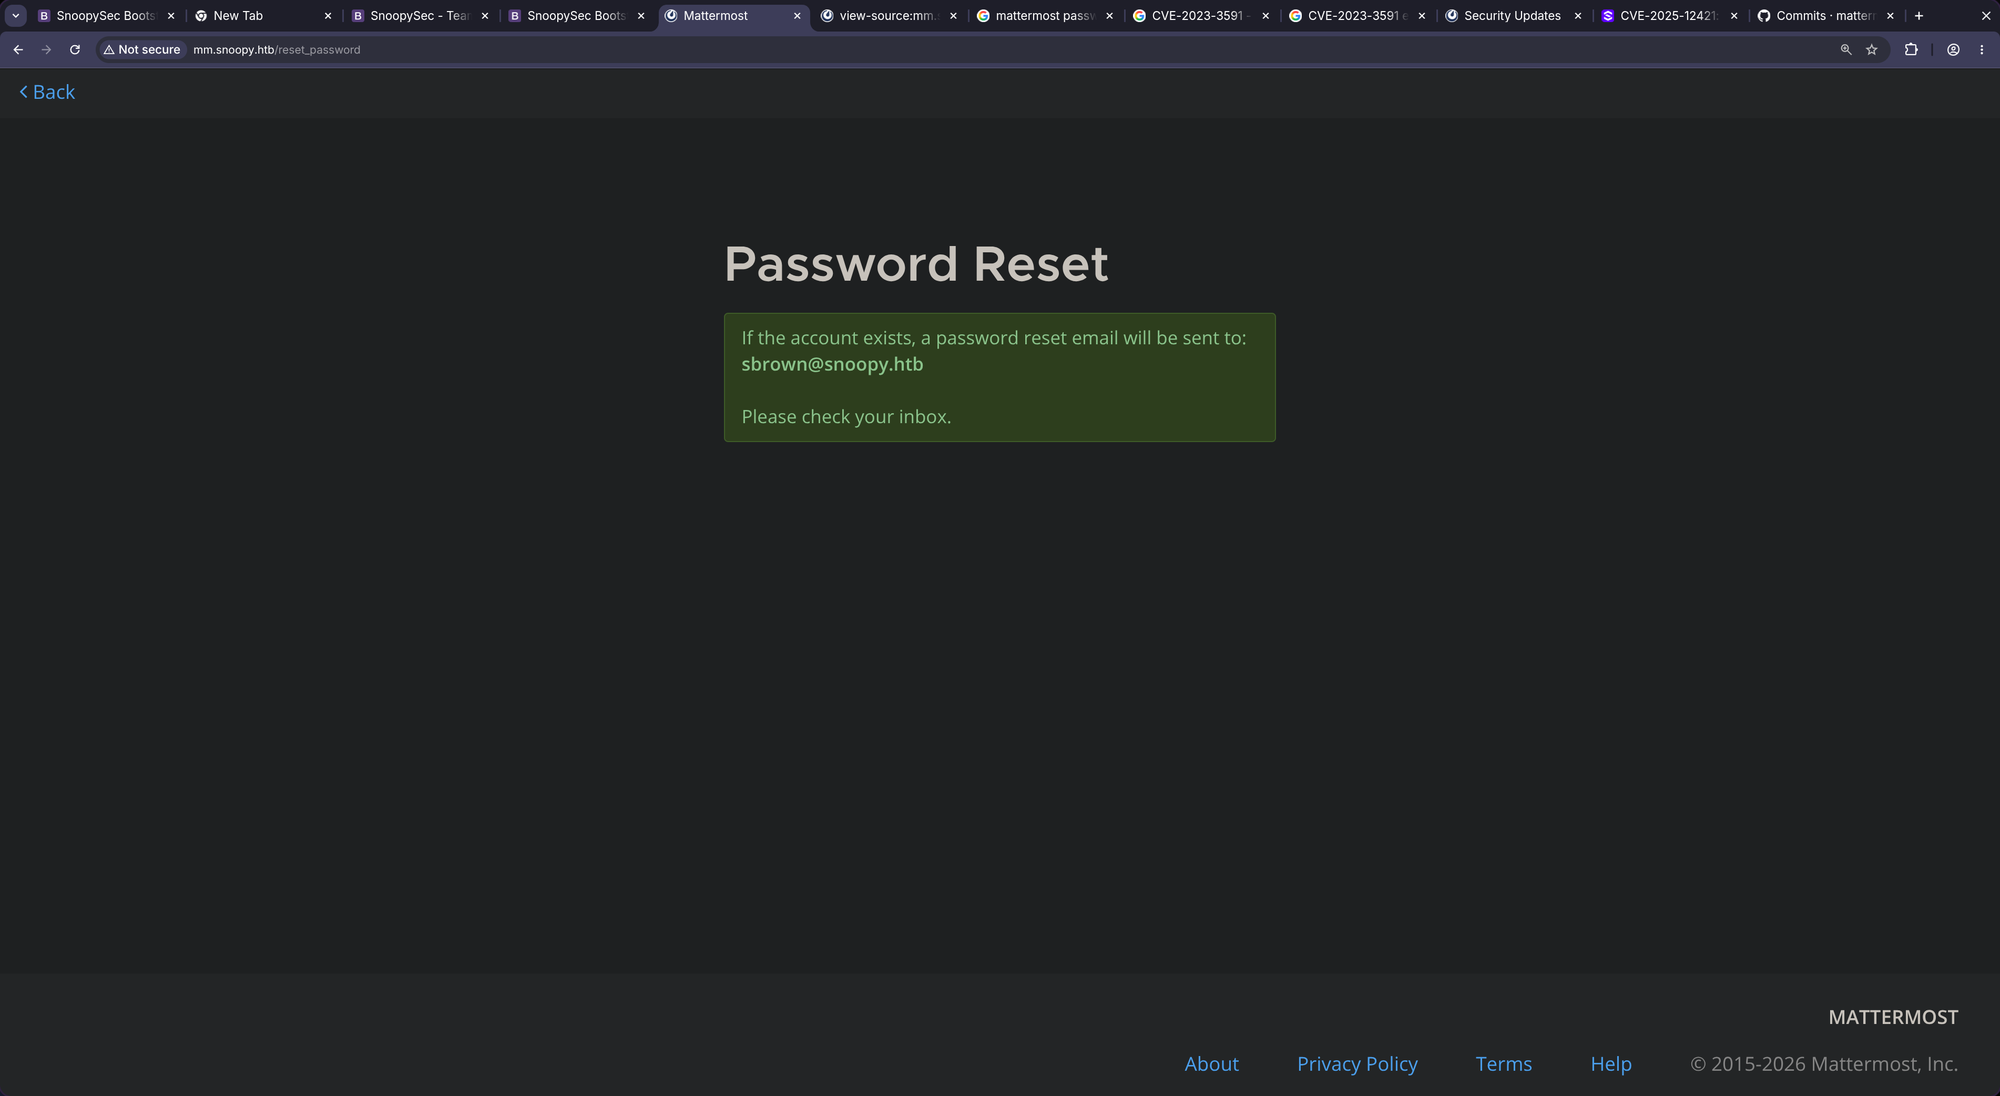Switch to the CVE-2025-12421 tab

(1668, 16)
